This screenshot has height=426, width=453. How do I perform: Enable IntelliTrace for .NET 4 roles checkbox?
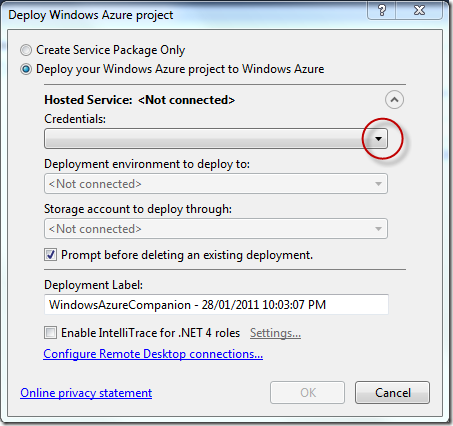[x=50, y=333]
